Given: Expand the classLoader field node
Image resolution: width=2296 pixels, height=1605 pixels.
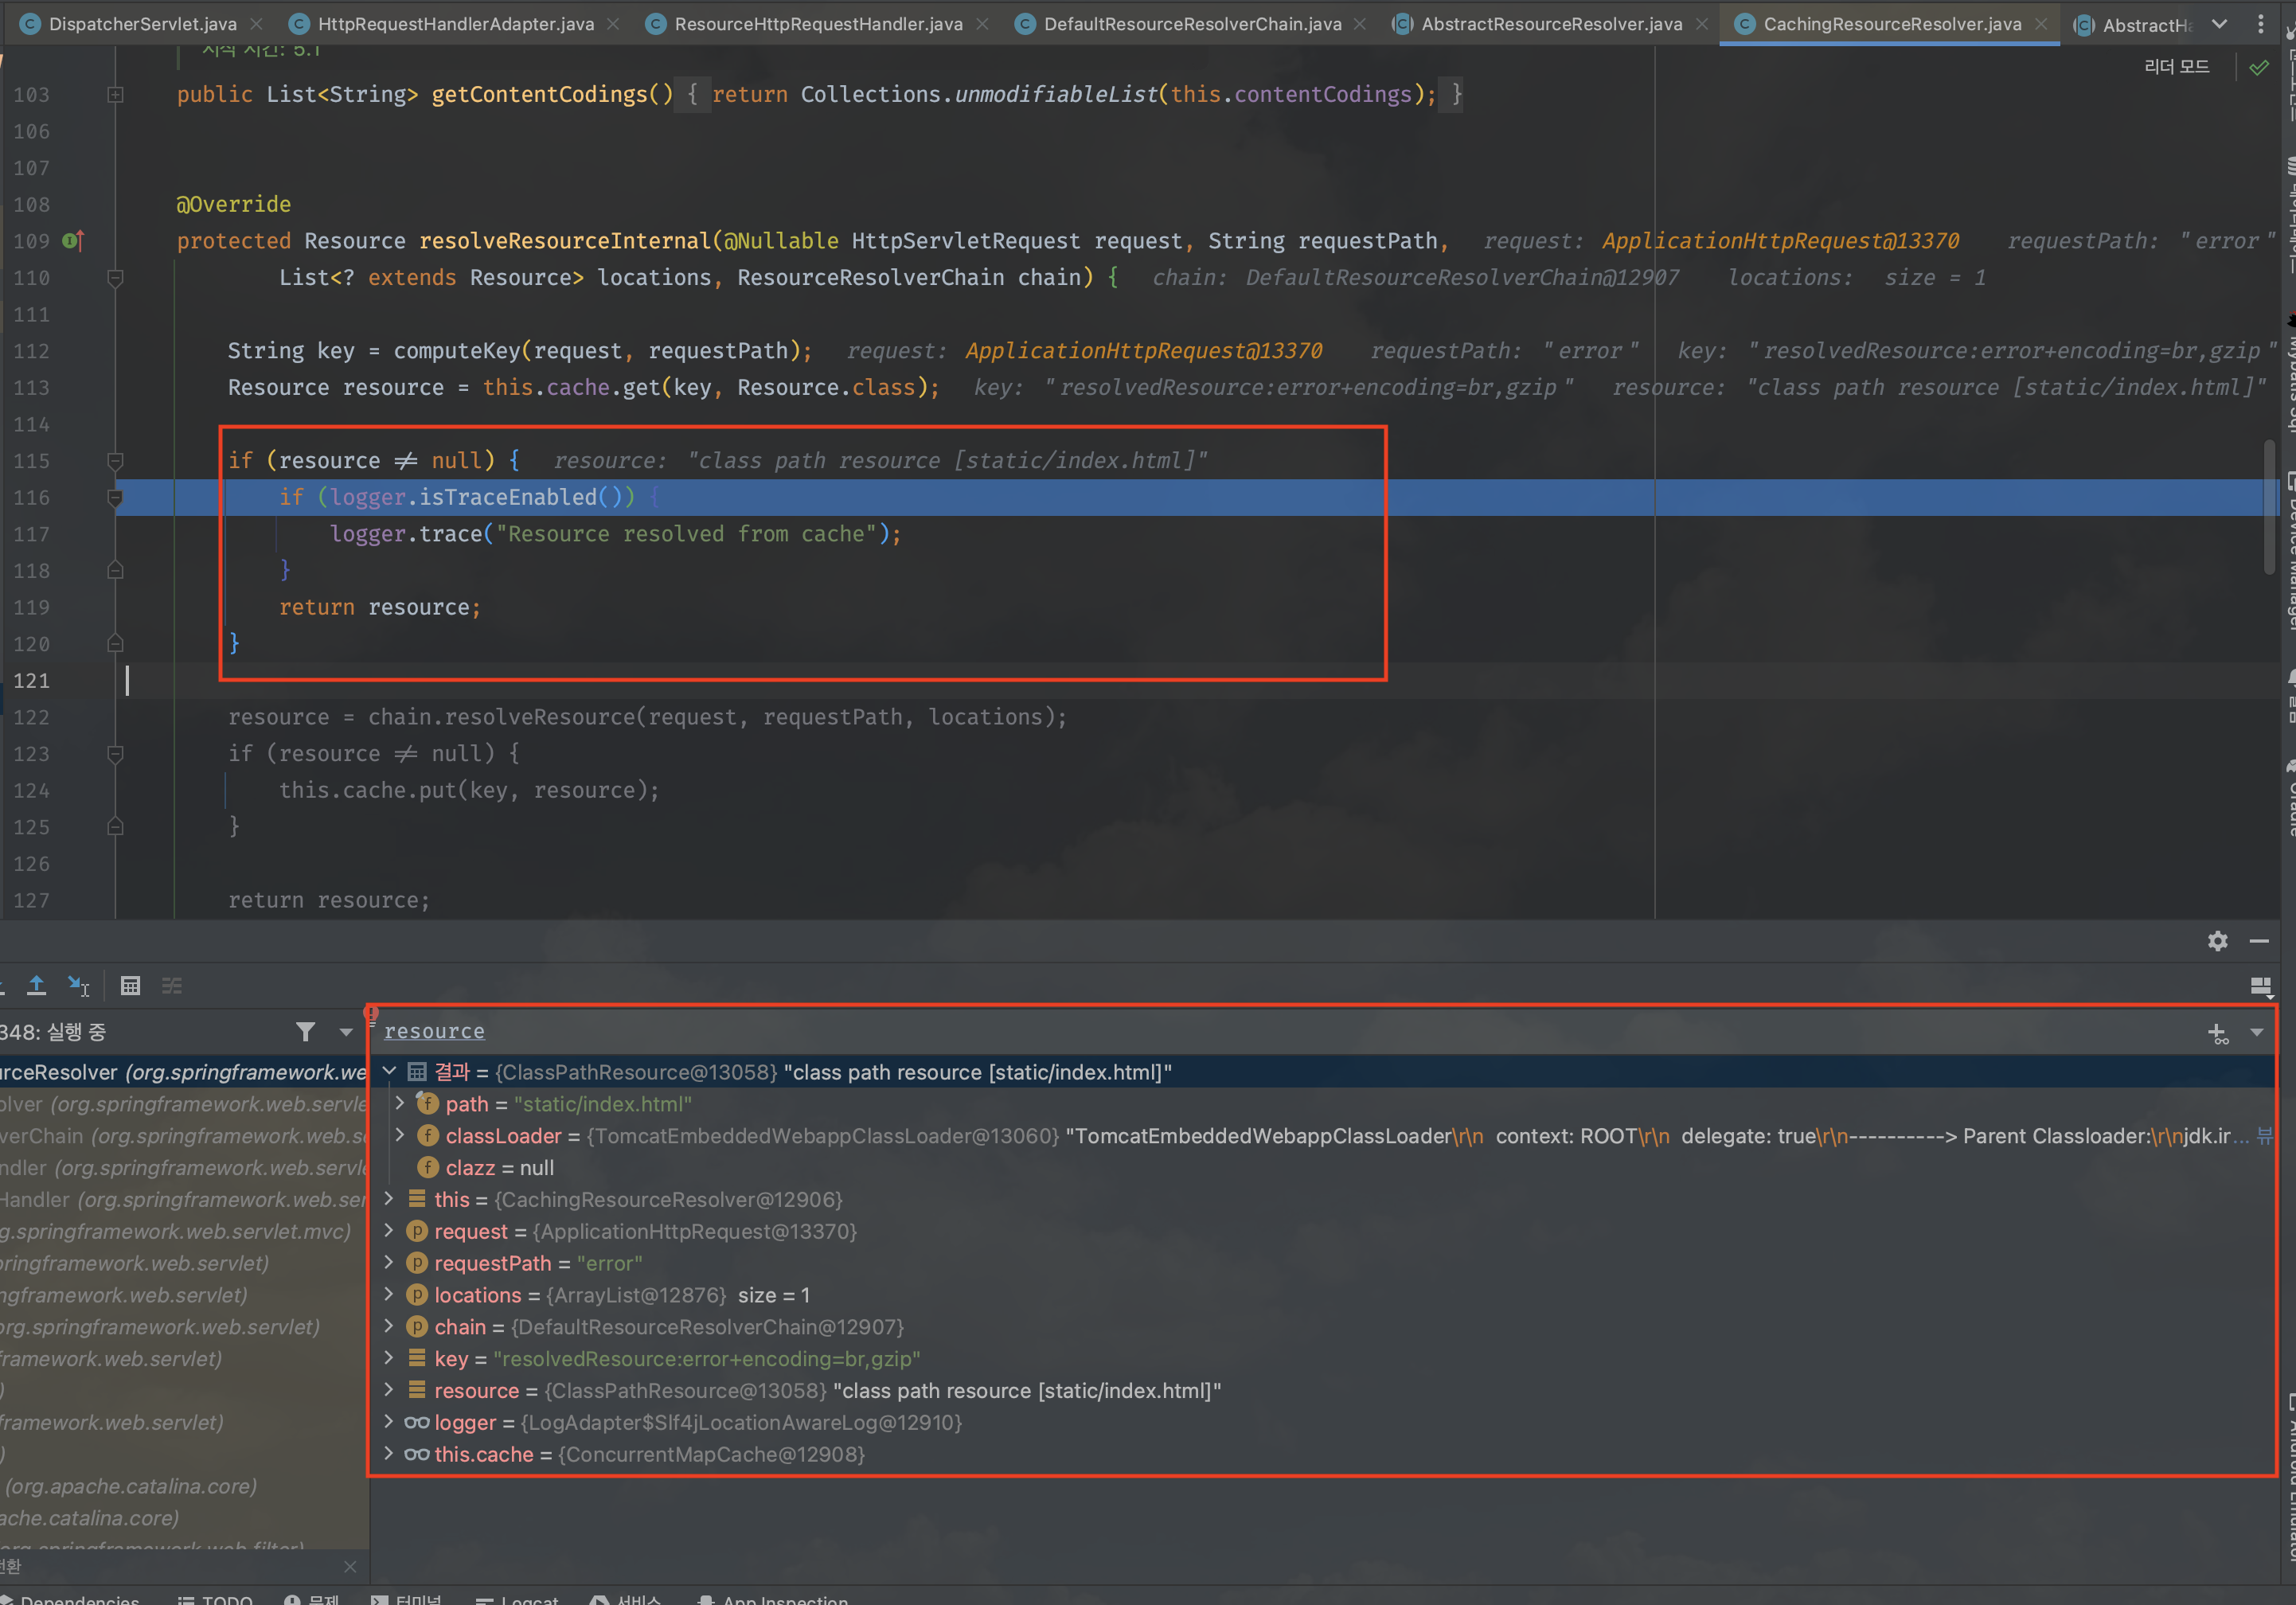Looking at the screenshot, I should coord(400,1135).
